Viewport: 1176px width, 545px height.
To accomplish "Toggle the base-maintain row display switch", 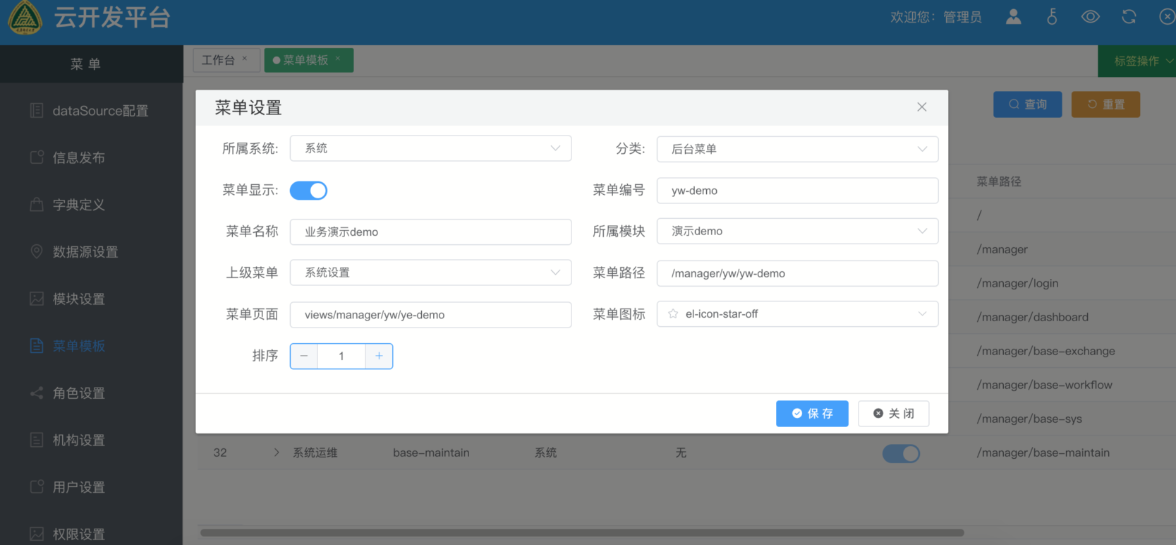I will click(901, 454).
